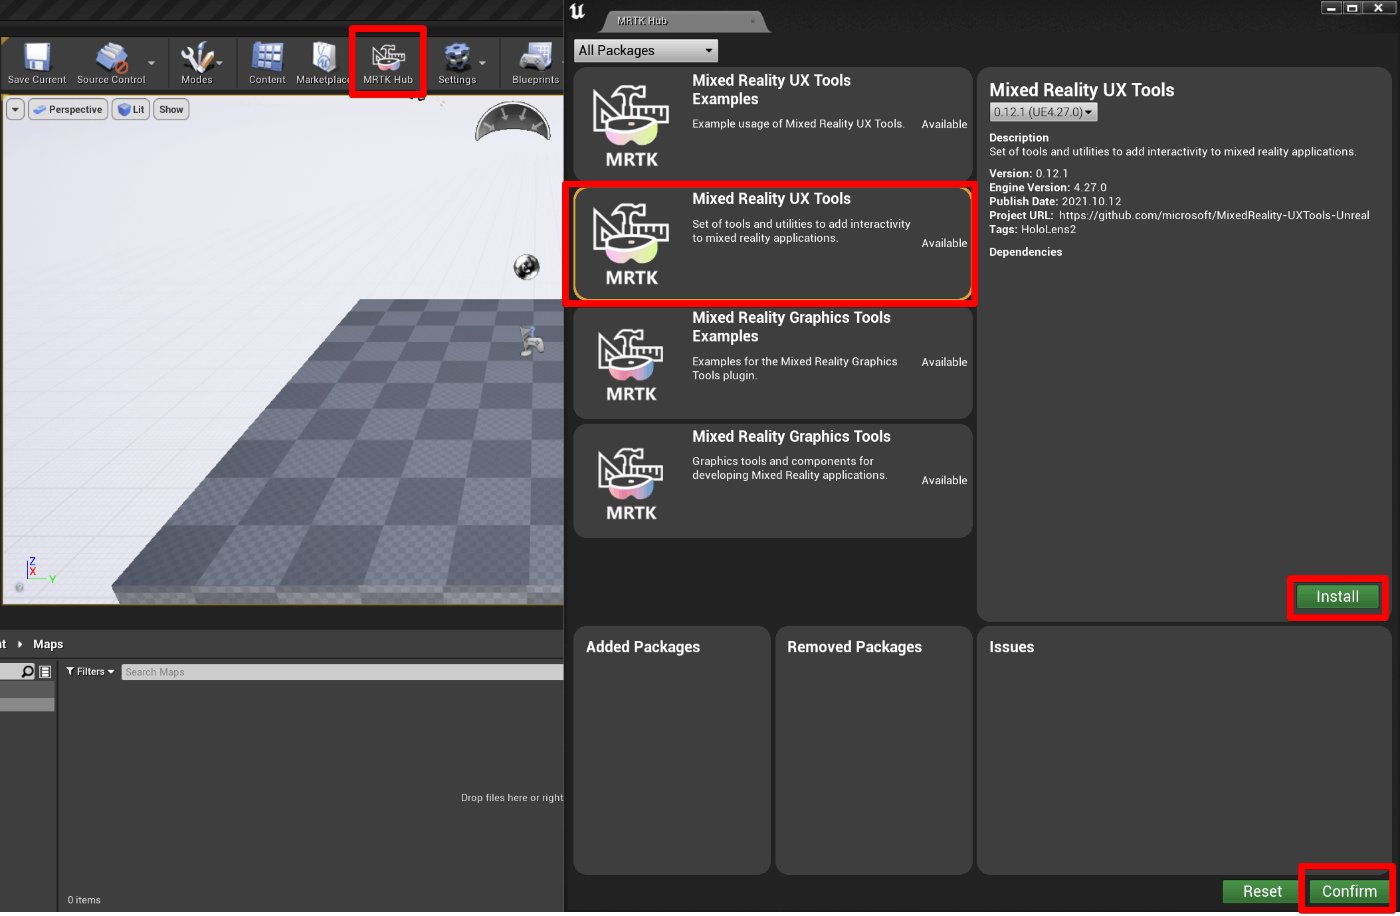The height and width of the screenshot is (916, 1400).
Task: Click the Removed Packages panel heading
Action: click(x=854, y=647)
